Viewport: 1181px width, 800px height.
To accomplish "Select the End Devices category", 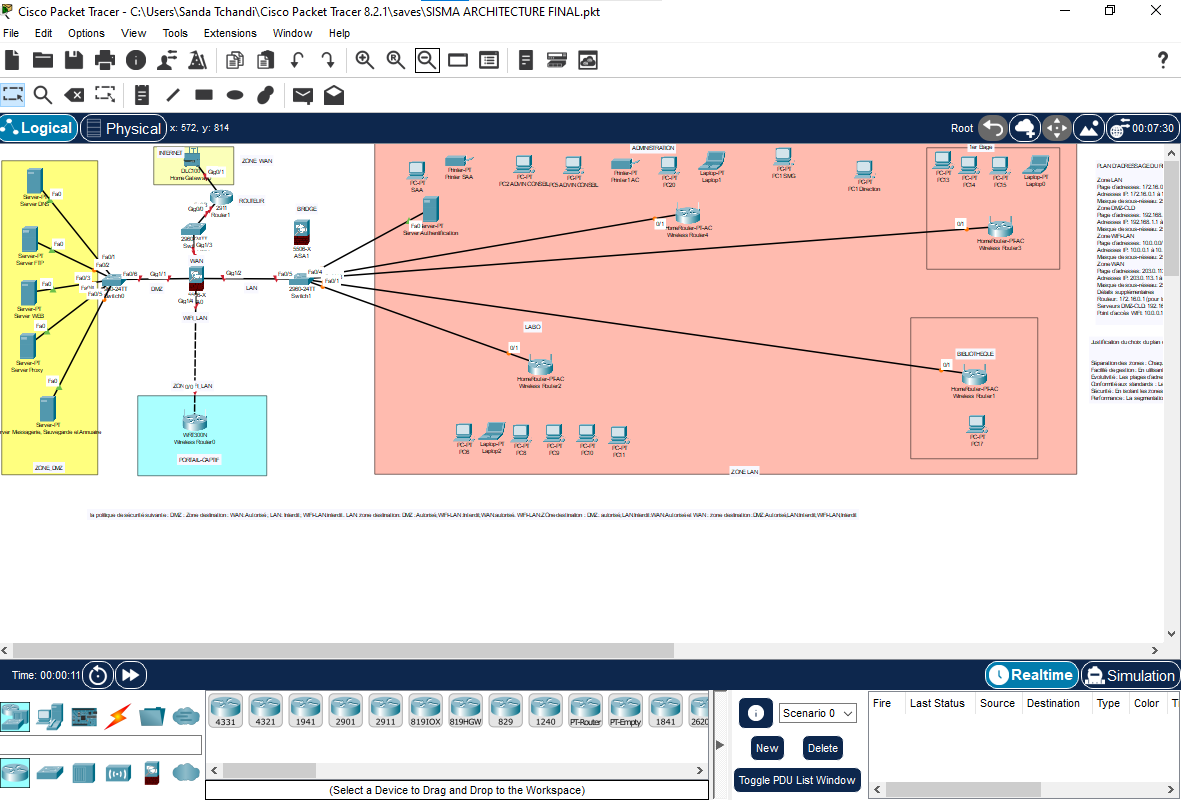I will (x=49, y=716).
